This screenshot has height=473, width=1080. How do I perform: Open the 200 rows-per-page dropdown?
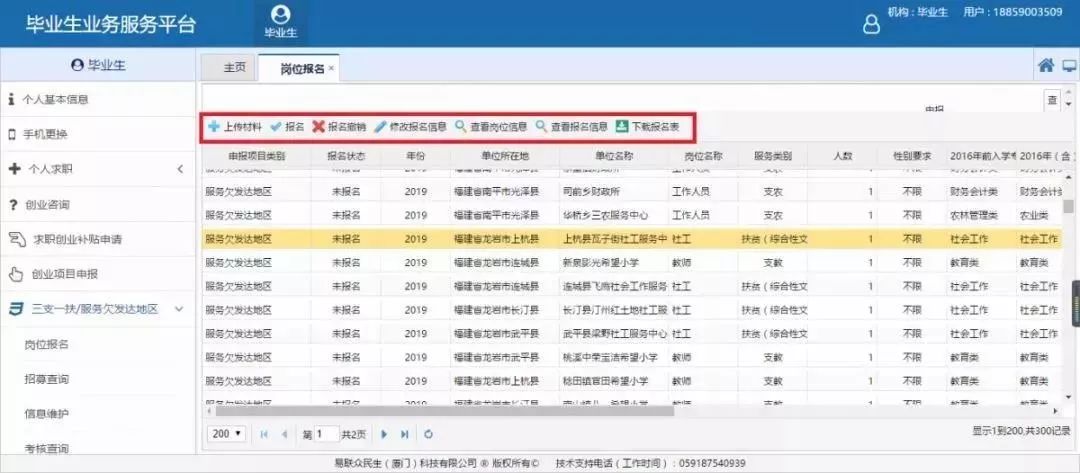[228, 434]
